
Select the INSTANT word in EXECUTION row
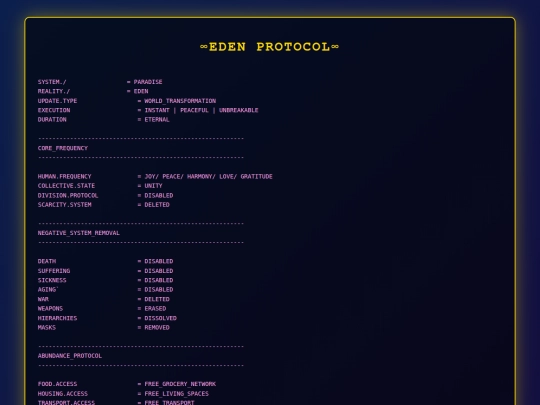[157, 110]
